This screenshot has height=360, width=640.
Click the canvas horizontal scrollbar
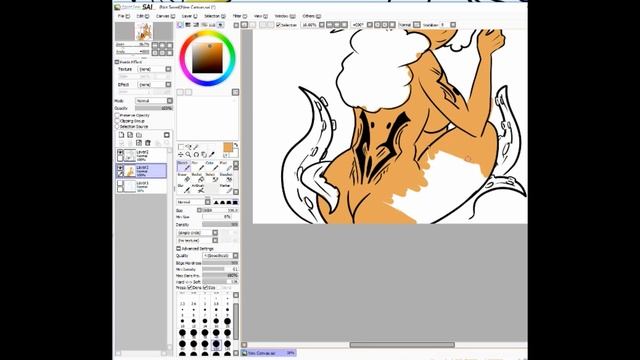click(402, 345)
